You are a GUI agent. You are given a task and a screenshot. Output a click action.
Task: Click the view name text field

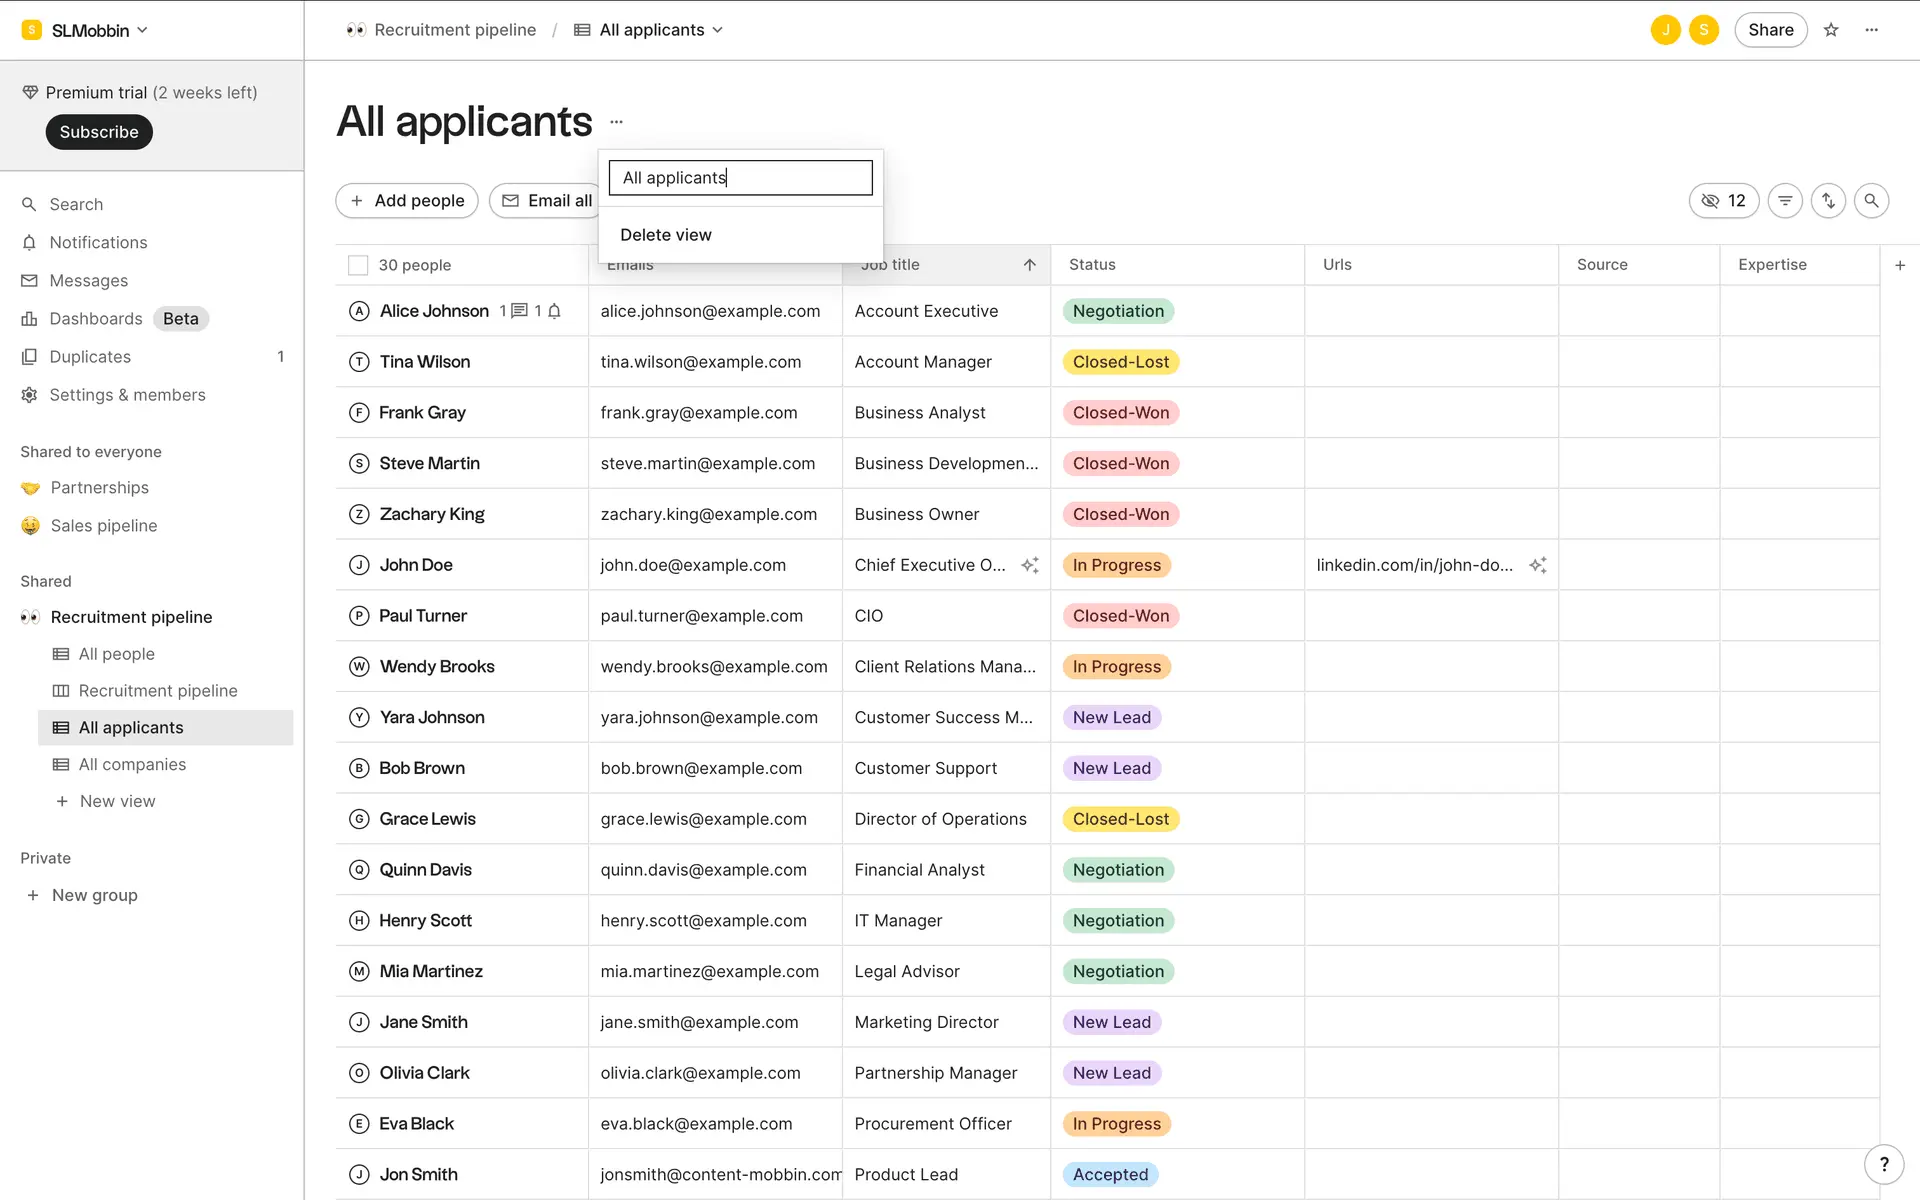click(740, 178)
